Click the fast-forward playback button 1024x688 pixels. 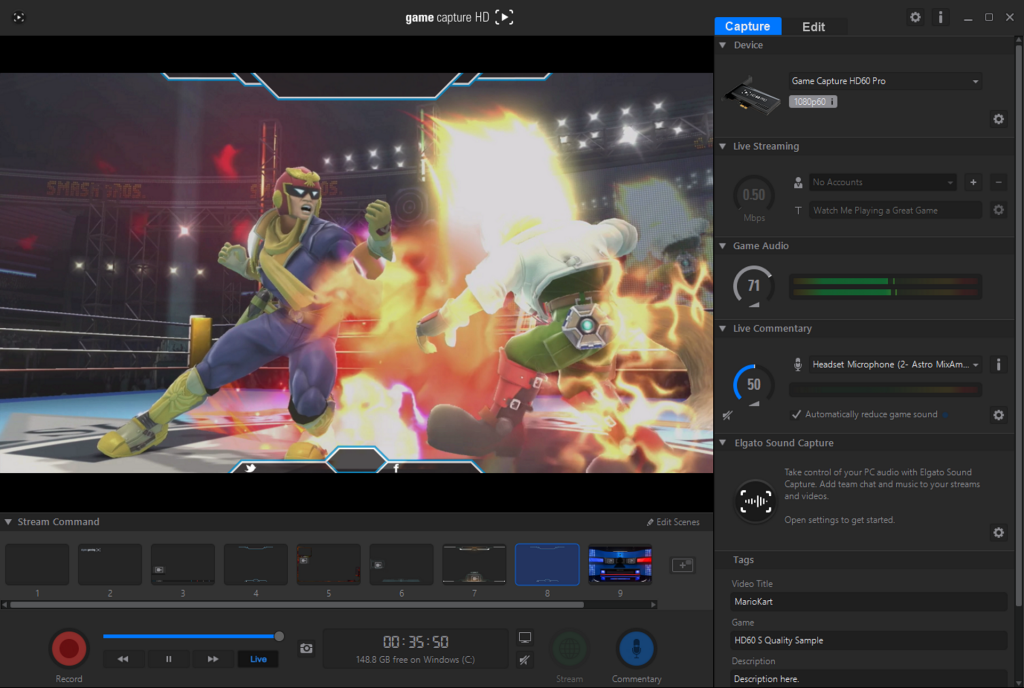pyautogui.click(x=213, y=659)
